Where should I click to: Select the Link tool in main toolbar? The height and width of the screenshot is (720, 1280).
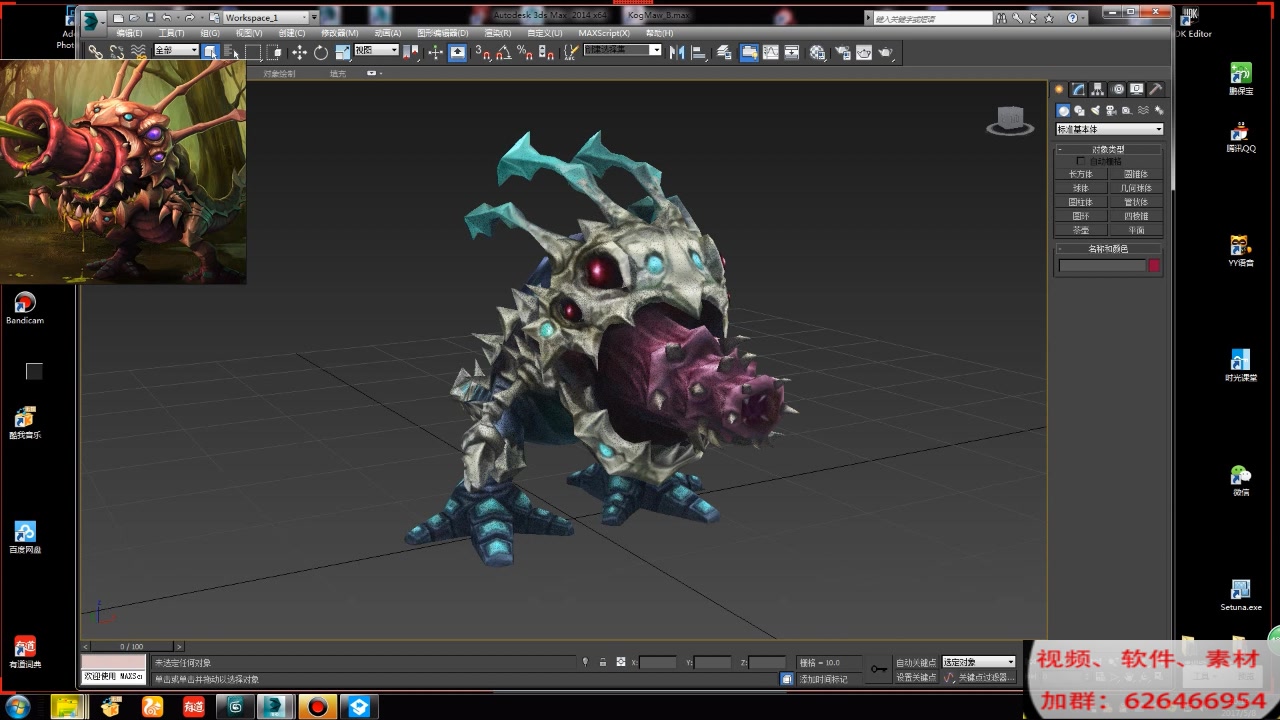coord(95,52)
